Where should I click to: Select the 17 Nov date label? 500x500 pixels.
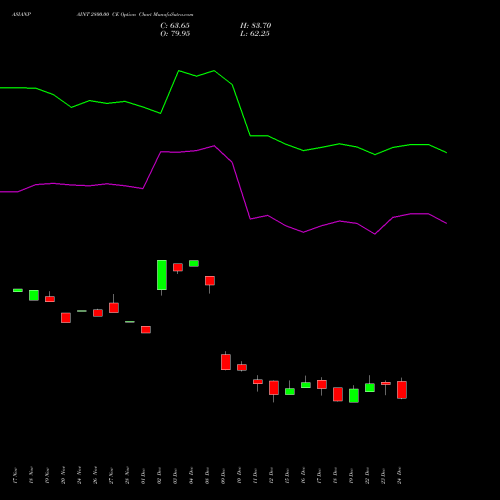[16, 476]
